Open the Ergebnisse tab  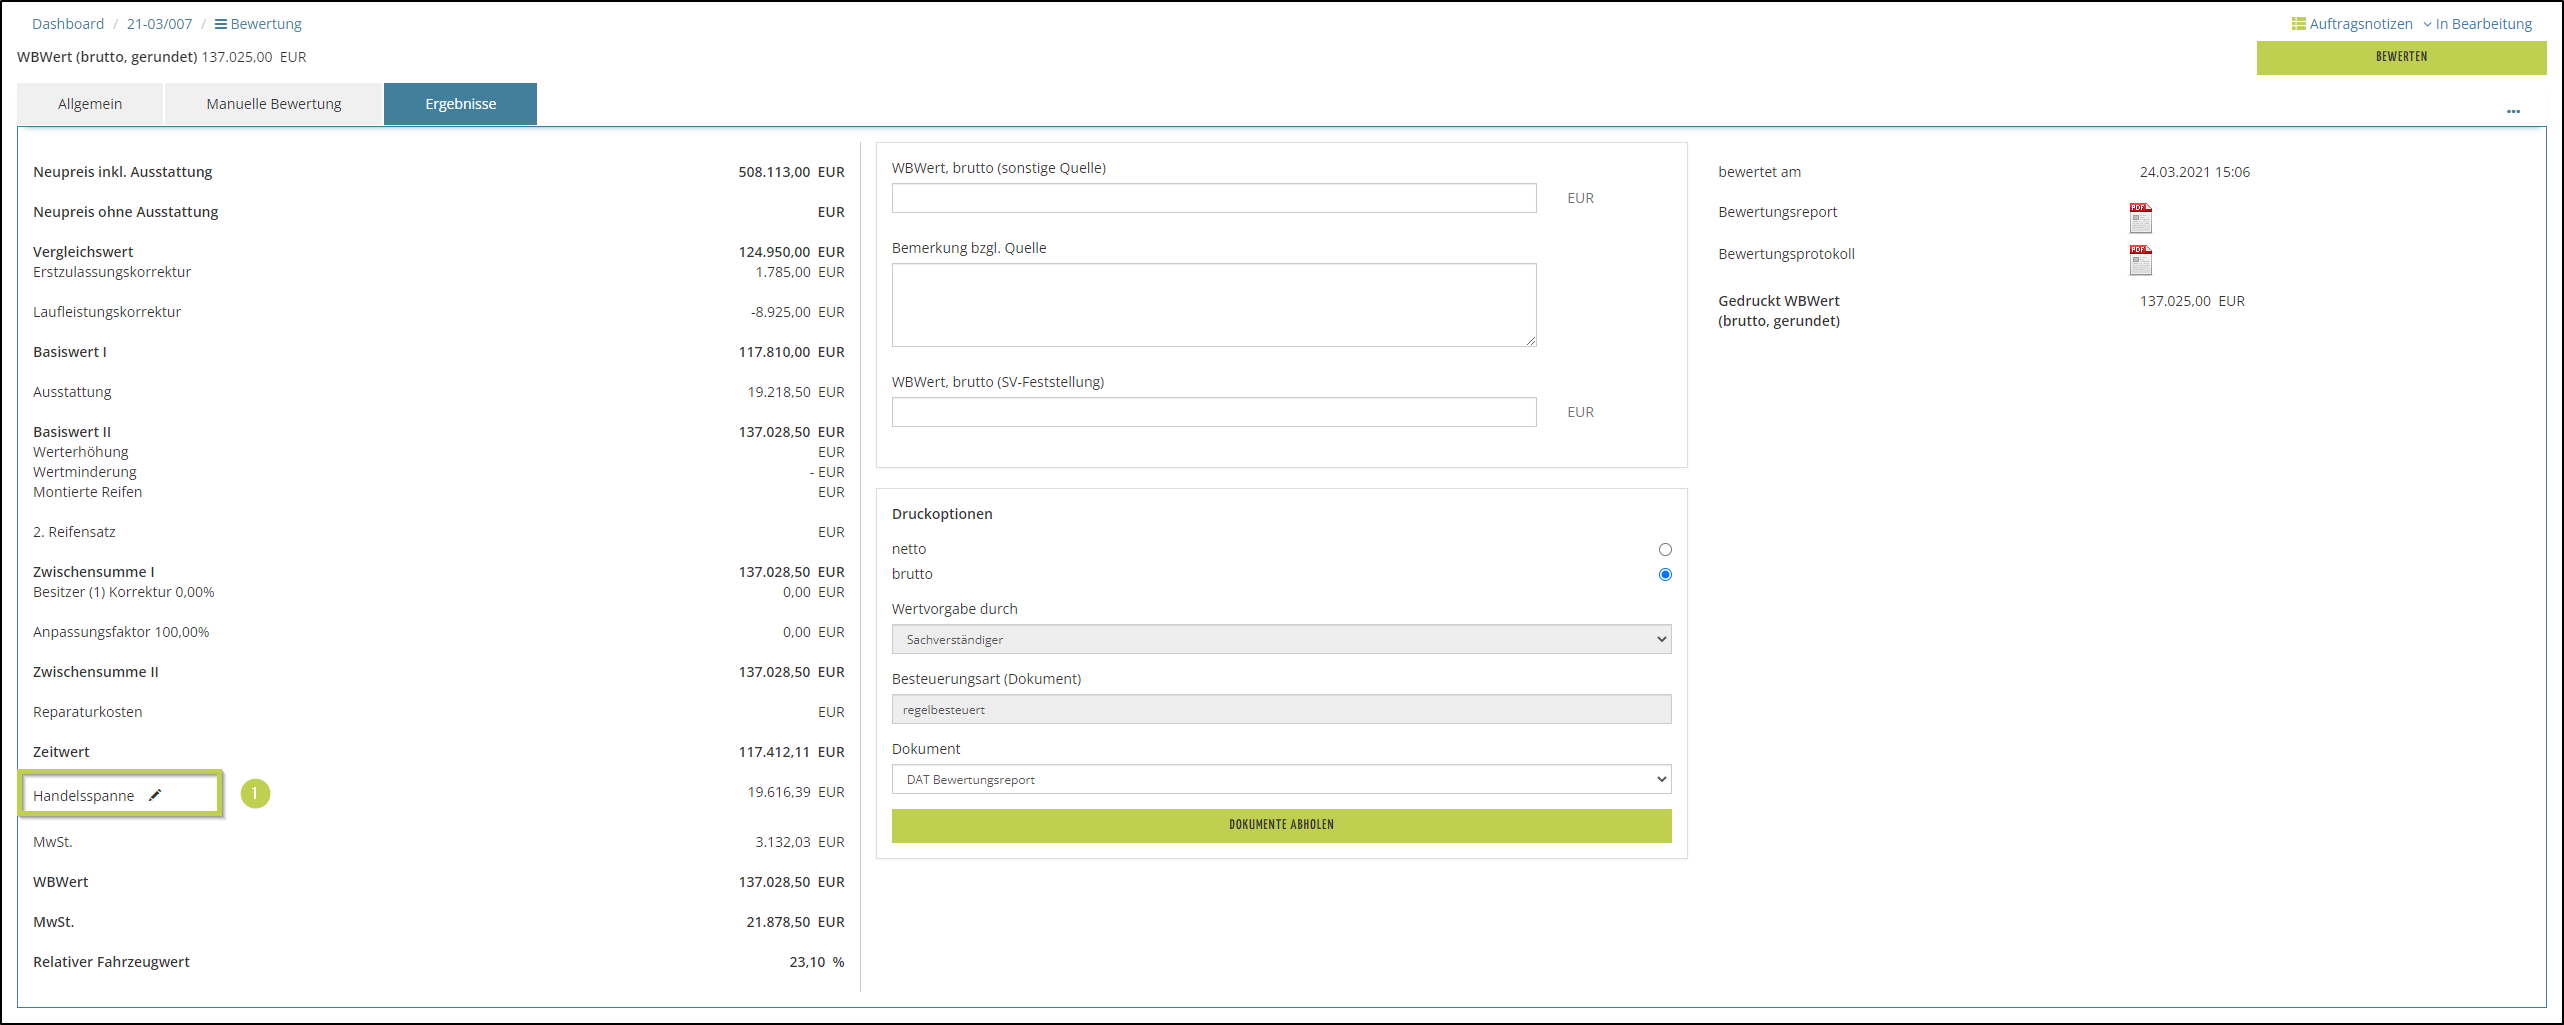[x=460, y=104]
